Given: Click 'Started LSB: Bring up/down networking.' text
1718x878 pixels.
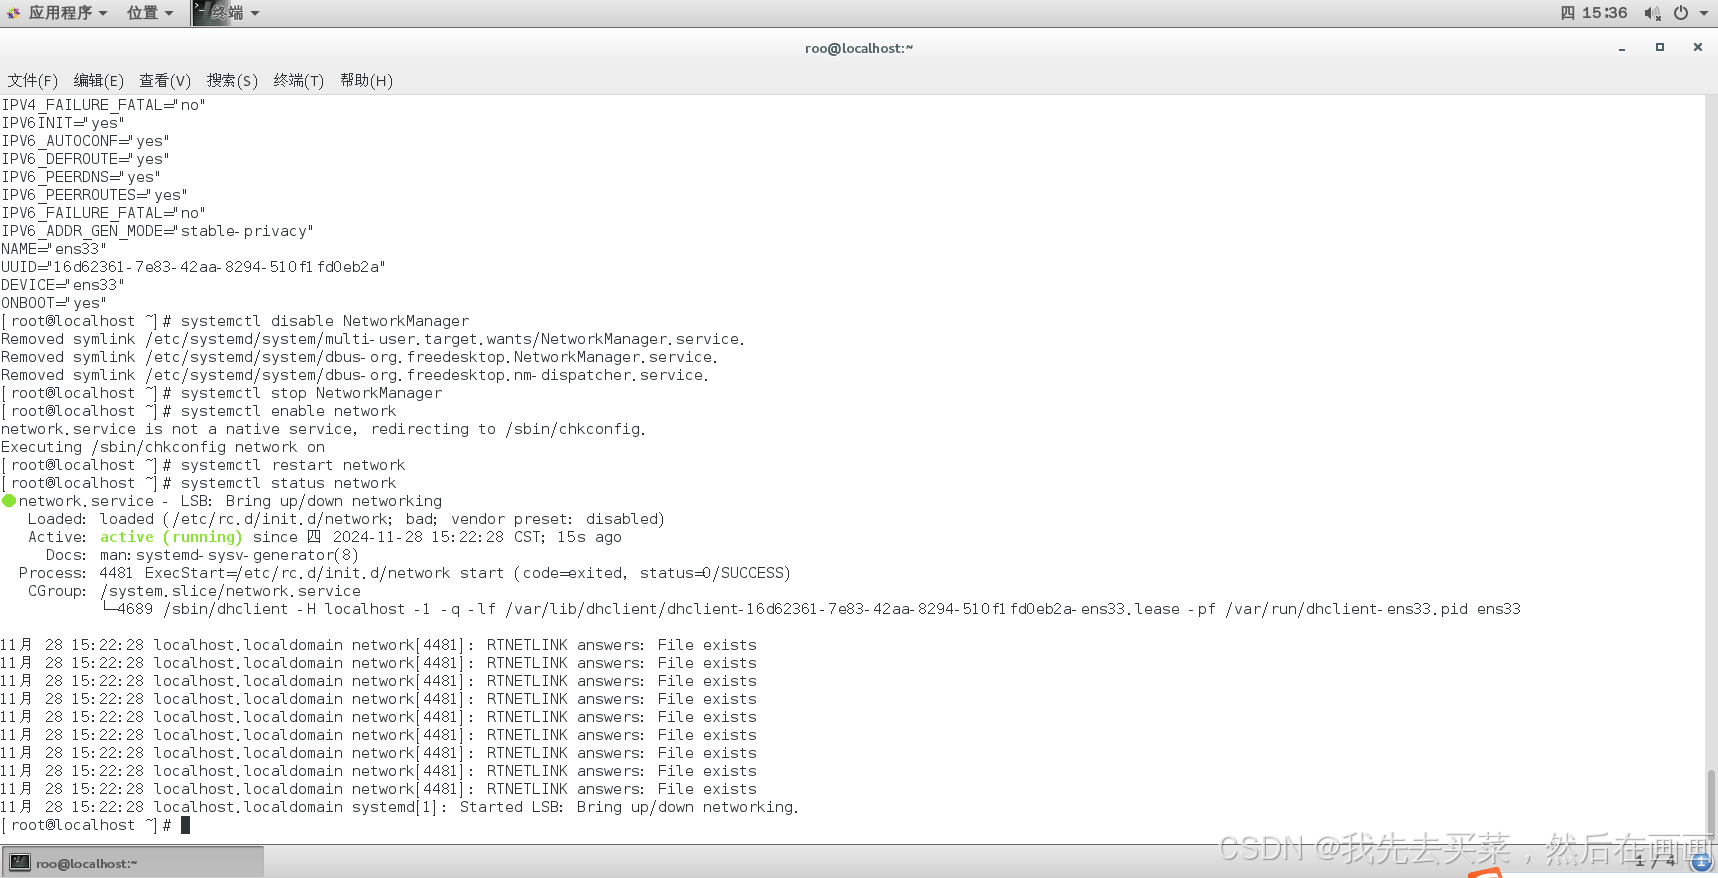Looking at the screenshot, I should coord(629,807).
